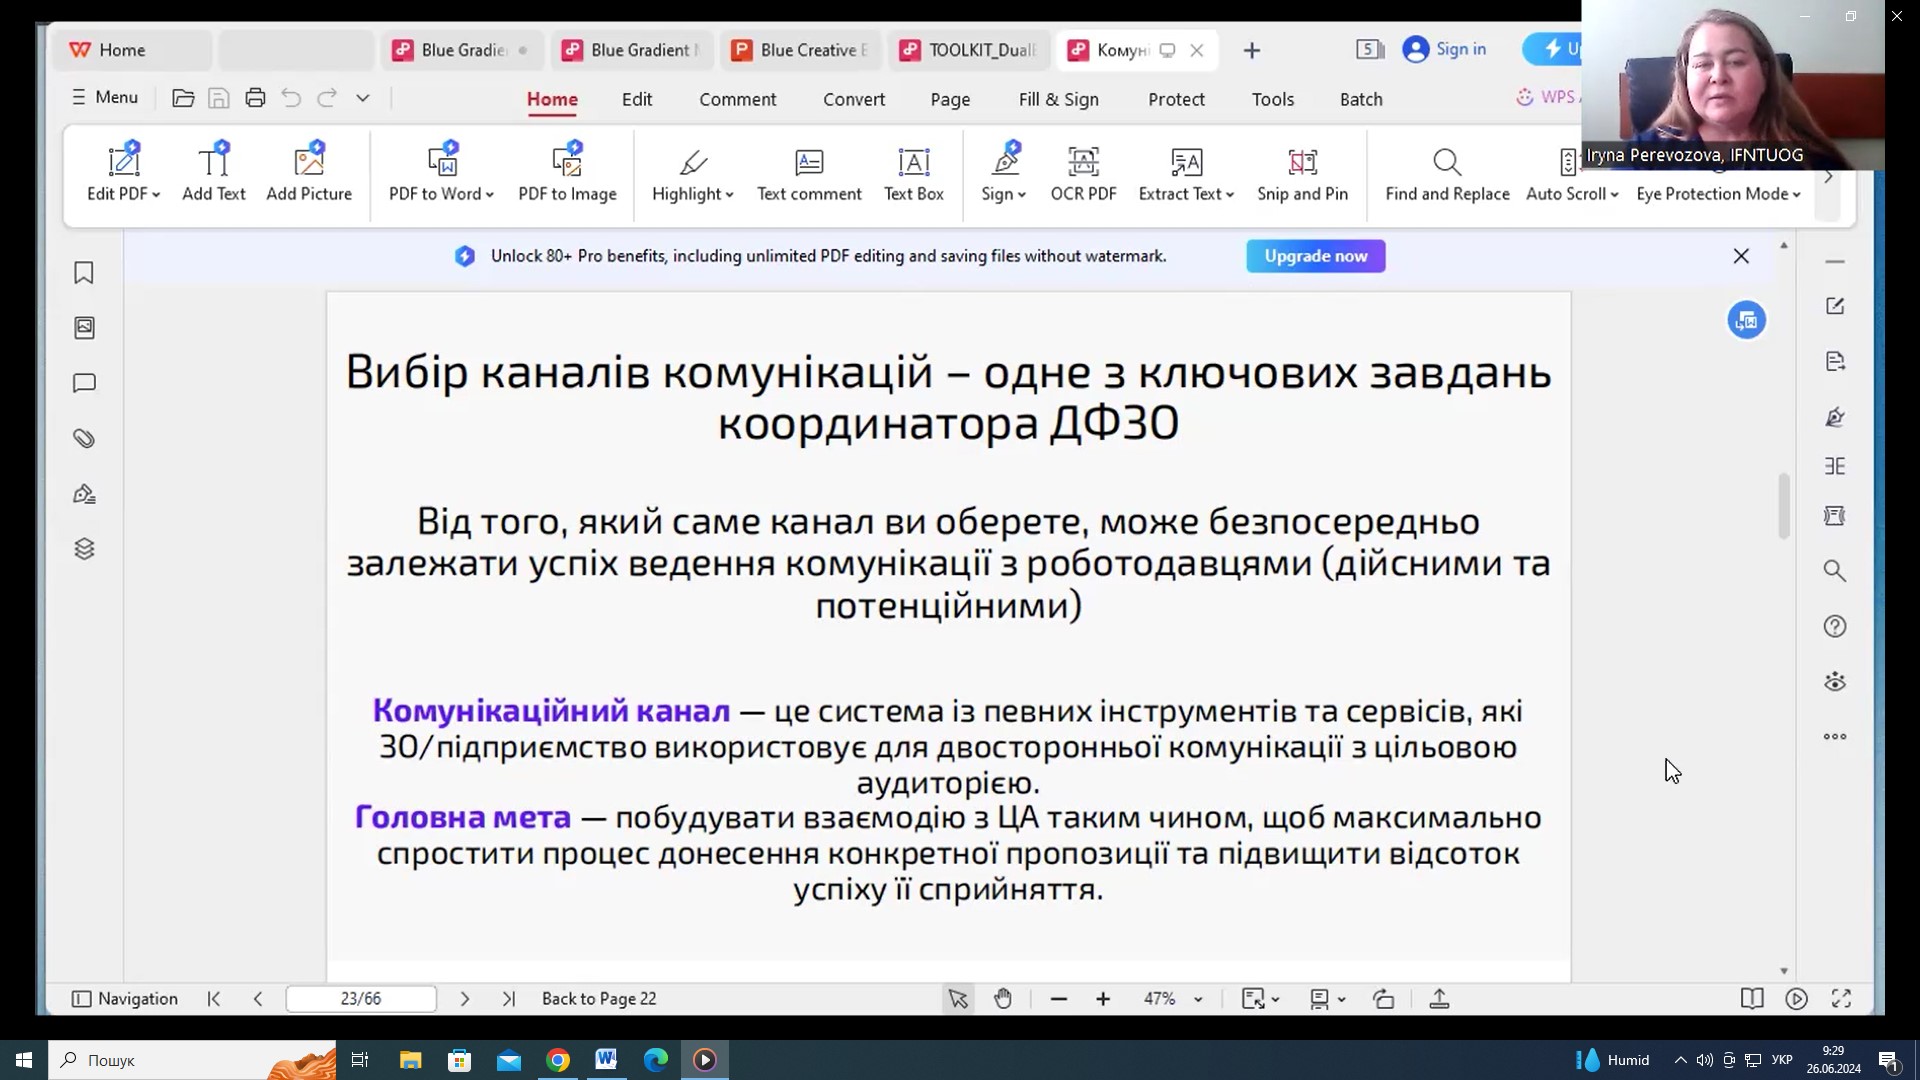Viewport: 1920px width, 1080px height.
Task: Open Google Chrome from the taskbar
Action: coord(558,1060)
